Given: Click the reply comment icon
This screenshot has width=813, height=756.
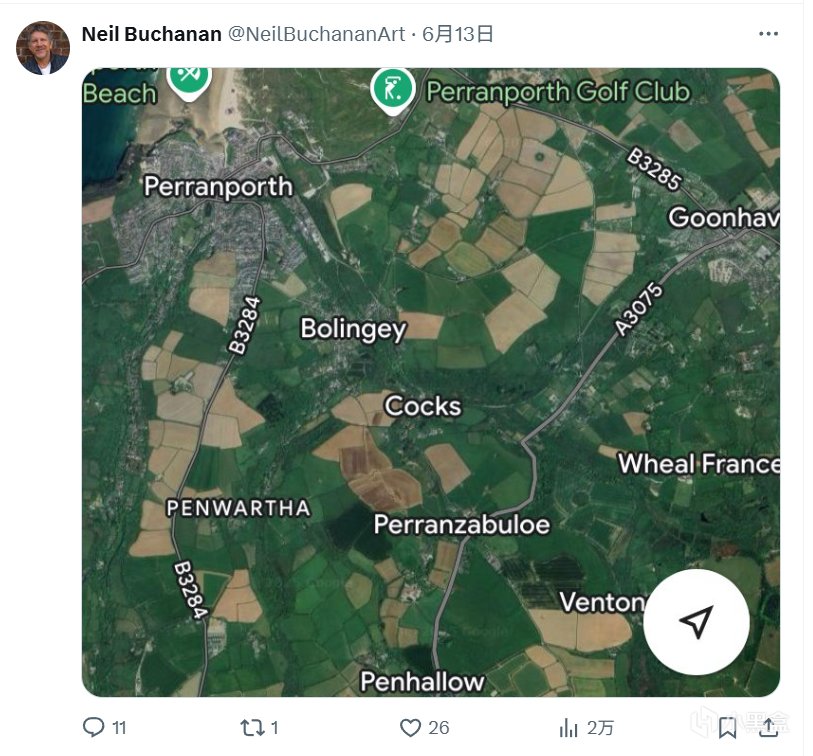Looking at the screenshot, I should [94, 727].
